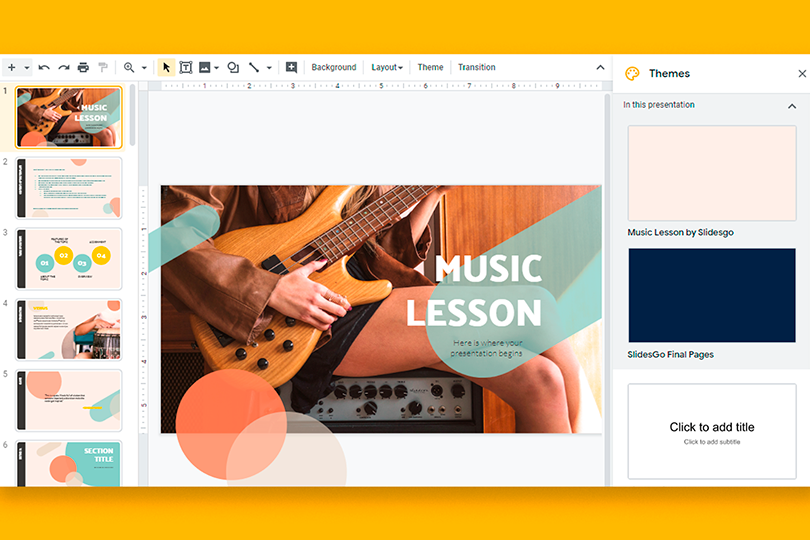The image size is (810, 540).
Task: Select the Click to add title theme
Action: pyautogui.click(x=712, y=431)
